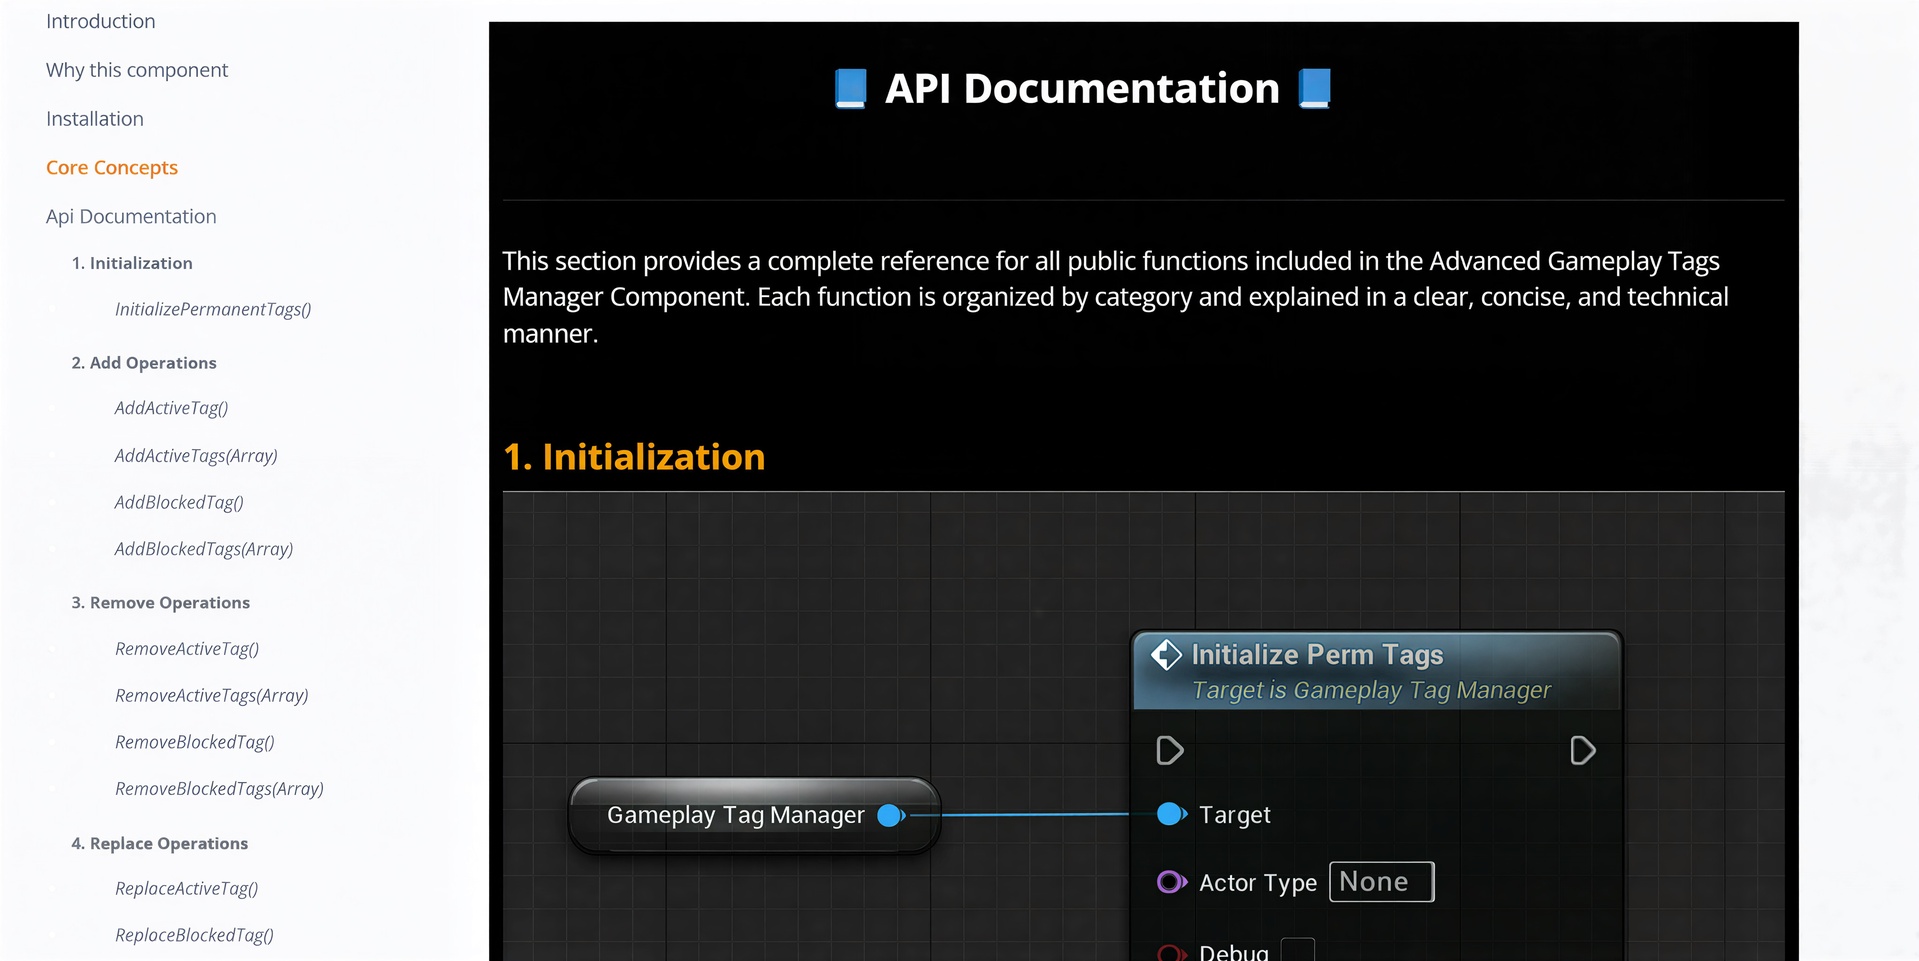This screenshot has width=1919, height=961.
Task: Go to Why this component
Action: pyautogui.click(x=137, y=70)
